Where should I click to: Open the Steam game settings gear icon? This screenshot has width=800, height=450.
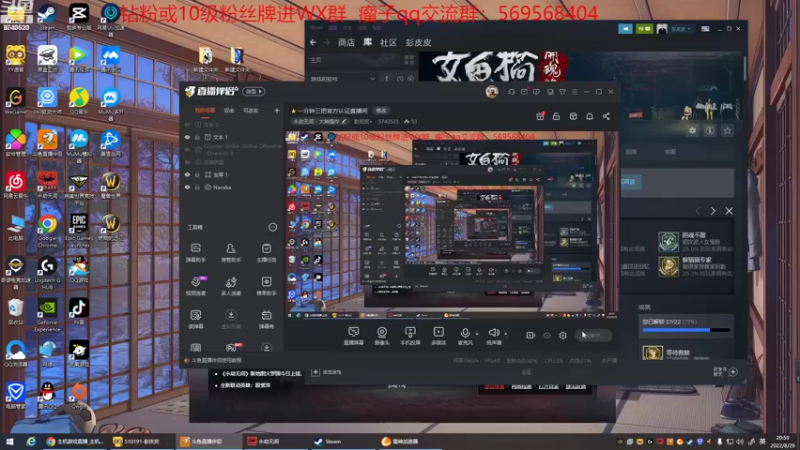692,131
